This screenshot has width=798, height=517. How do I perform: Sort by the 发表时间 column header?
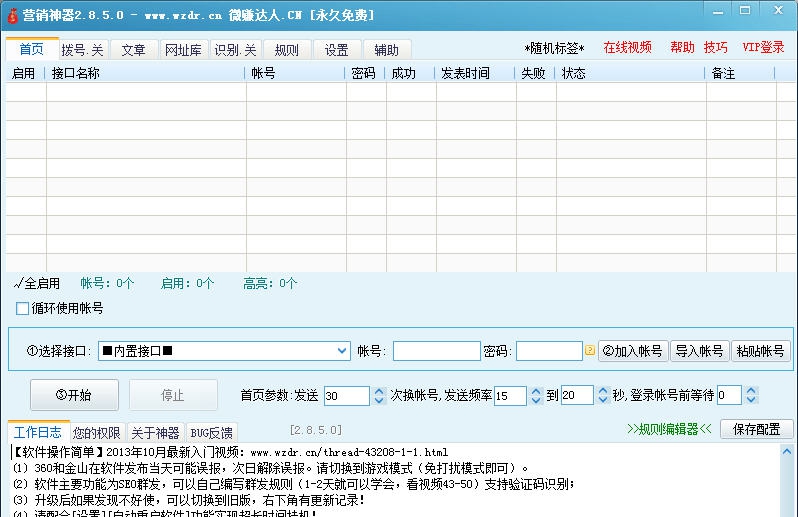coord(476,73)
